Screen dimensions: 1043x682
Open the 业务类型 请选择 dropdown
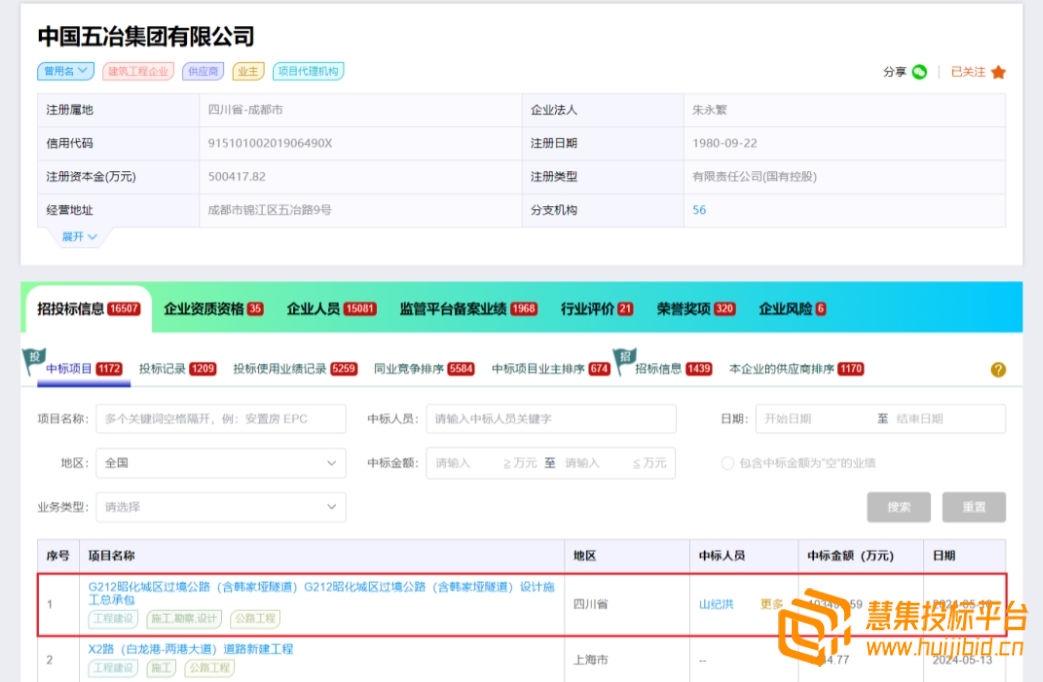221,507
